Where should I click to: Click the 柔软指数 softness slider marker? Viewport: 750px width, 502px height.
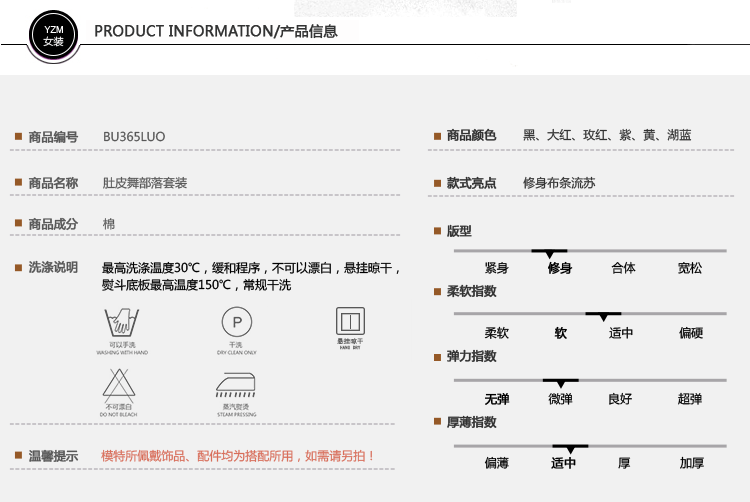coord(603,316)
